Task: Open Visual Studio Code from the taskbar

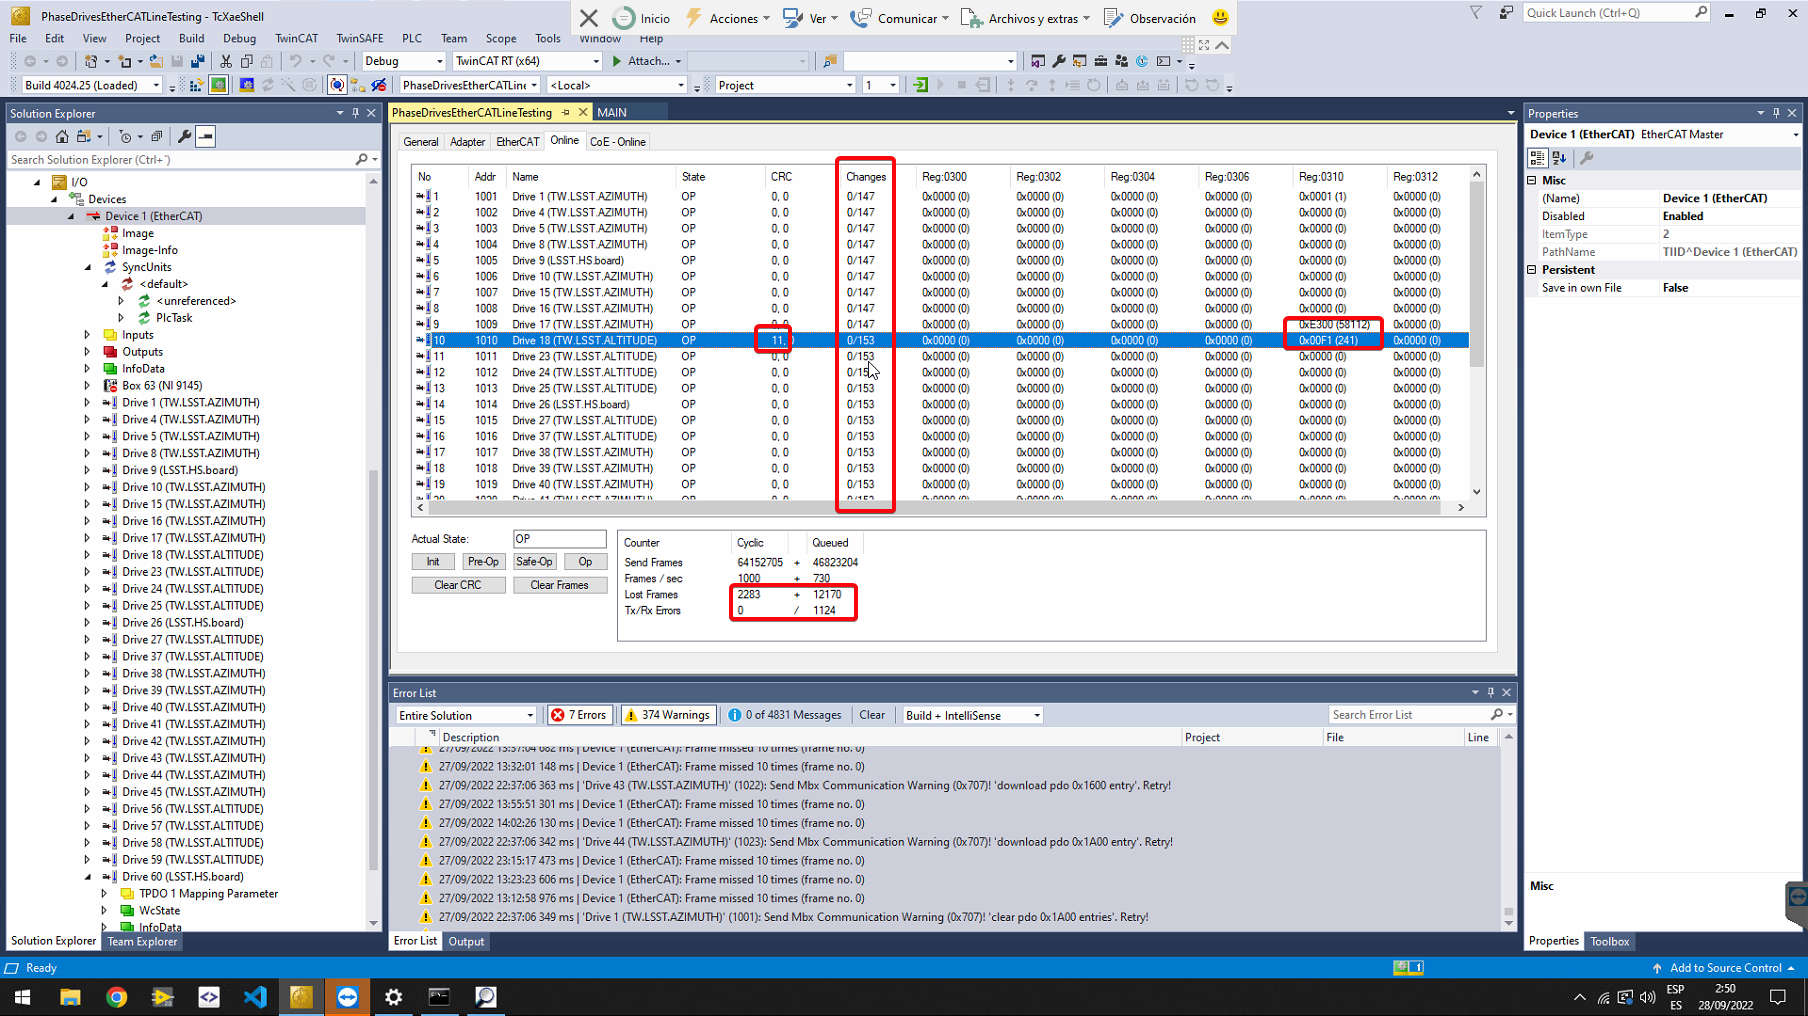Action: [x=255, y=997]
